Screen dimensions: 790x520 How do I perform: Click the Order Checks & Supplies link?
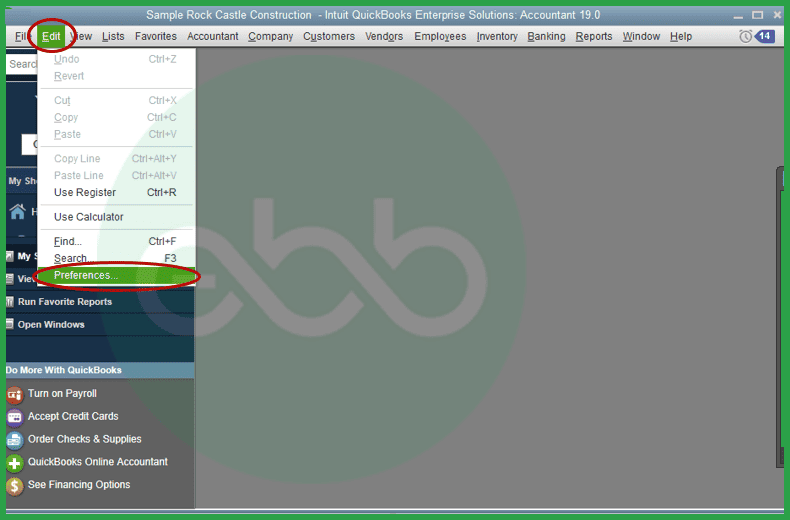point(85,439)
